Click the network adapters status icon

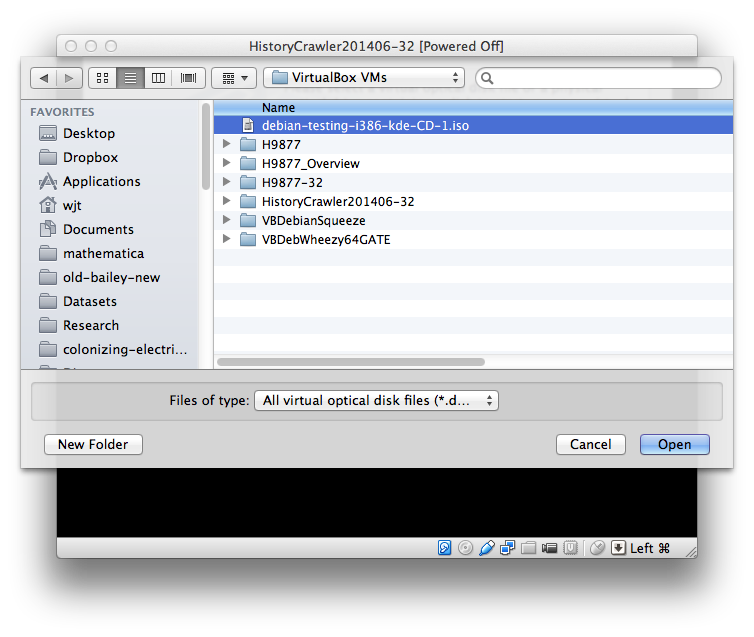(x=508, y=548)
